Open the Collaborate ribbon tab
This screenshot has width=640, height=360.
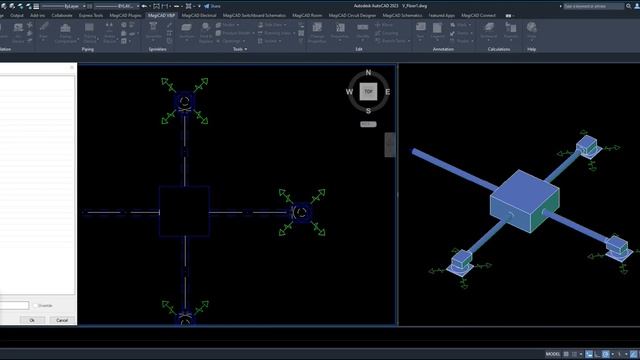coord(62,16)
